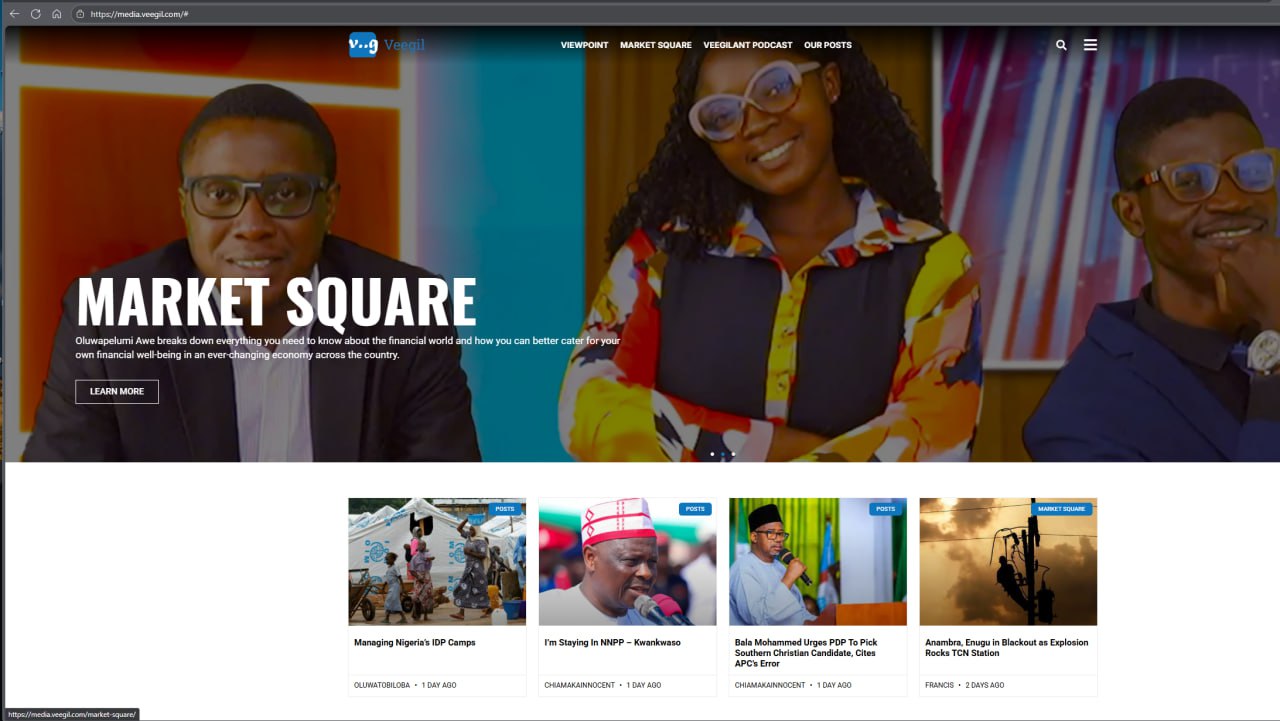The height and width of the screenshot is (721, 1280).
Task: Select the middle carousel slide dot
Action: 723,454
